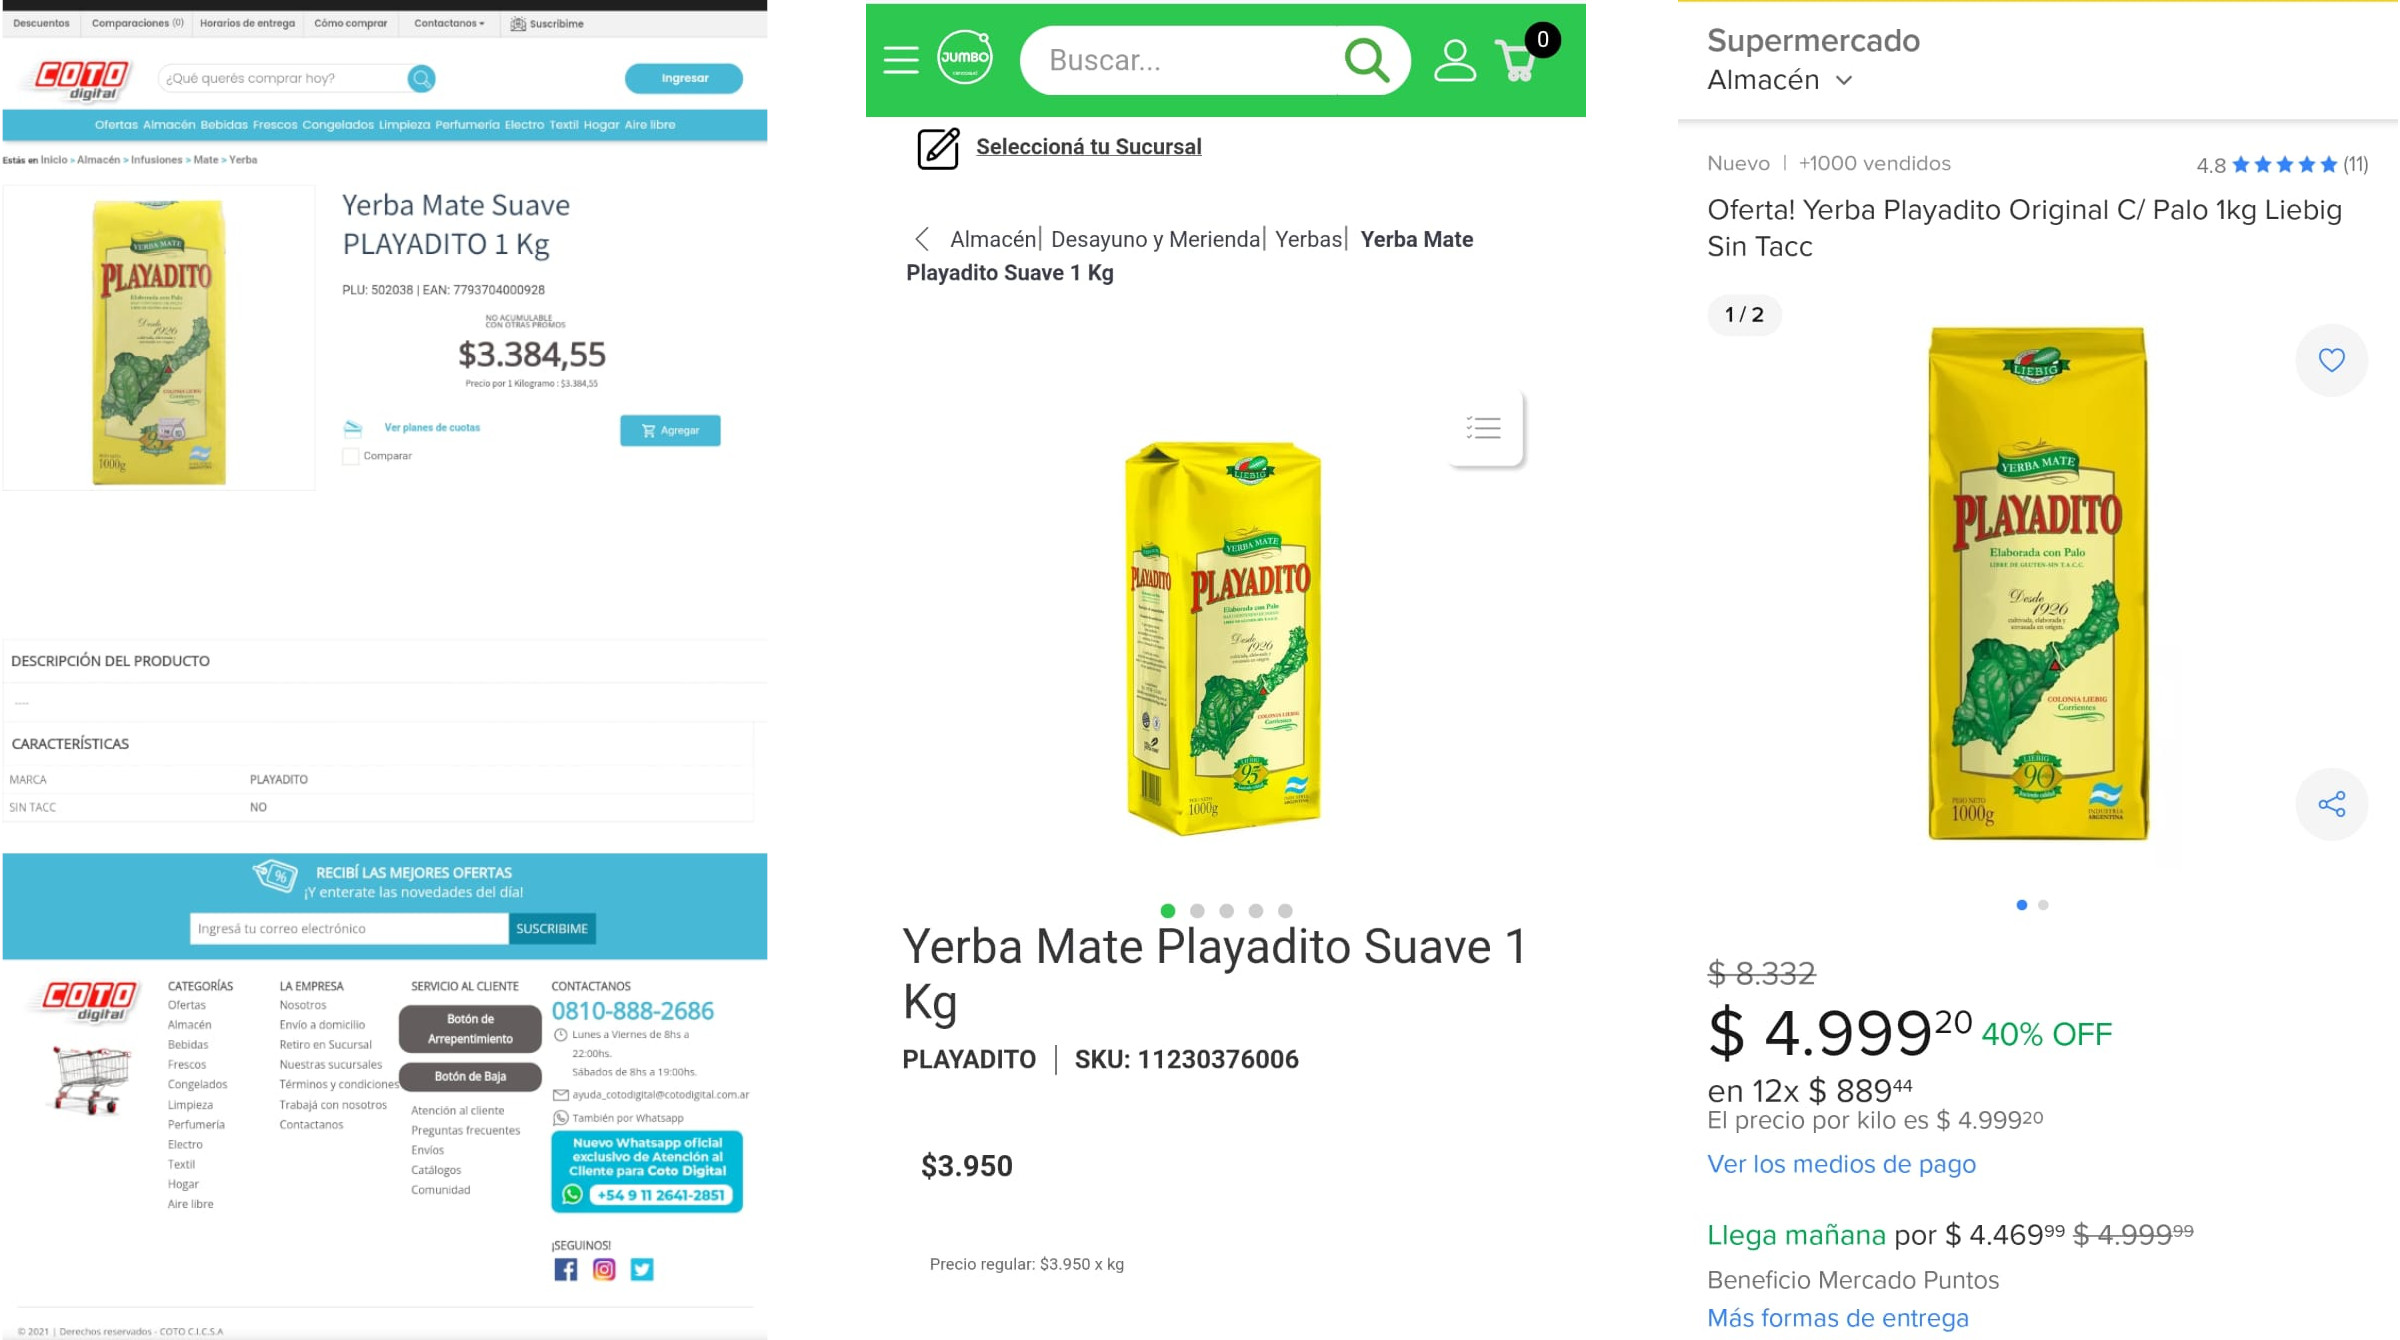Viewport: 2400px width, 1340px height.
Task: Add Playadito to favorites with heart icon
Action: pos(2331,360)
